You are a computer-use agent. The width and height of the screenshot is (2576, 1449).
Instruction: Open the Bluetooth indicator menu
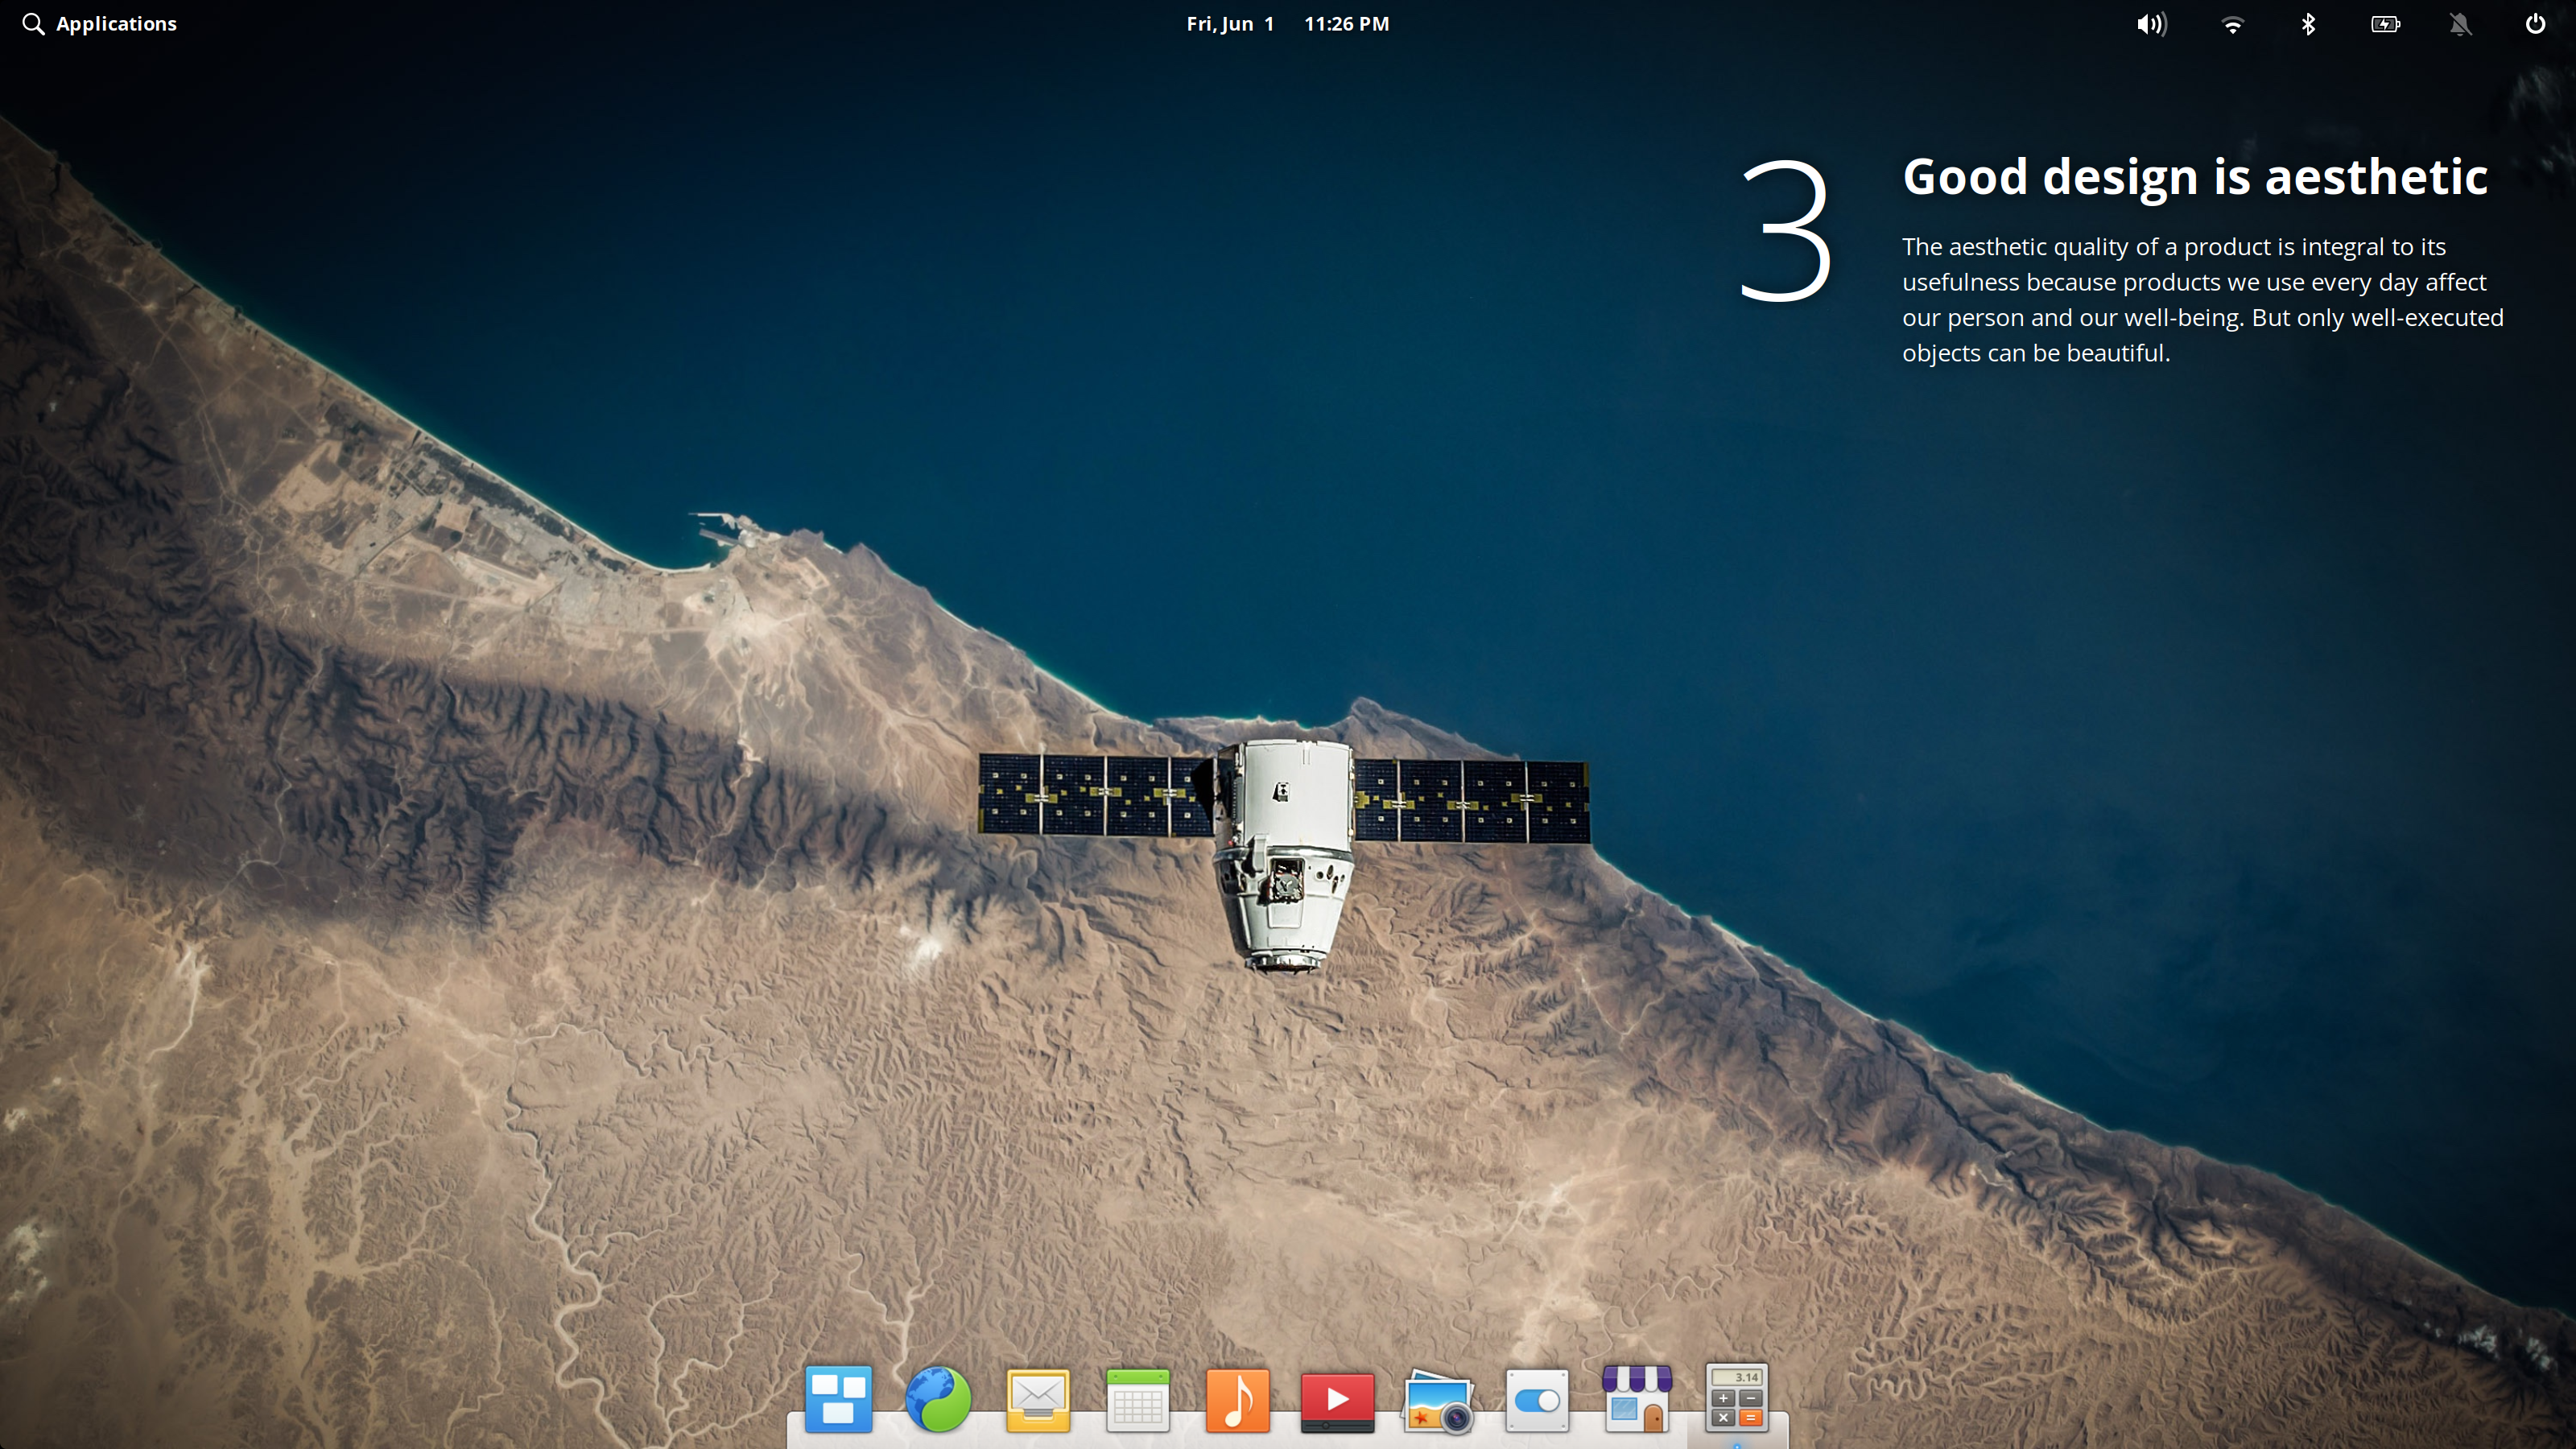(x=2308, y=24)
